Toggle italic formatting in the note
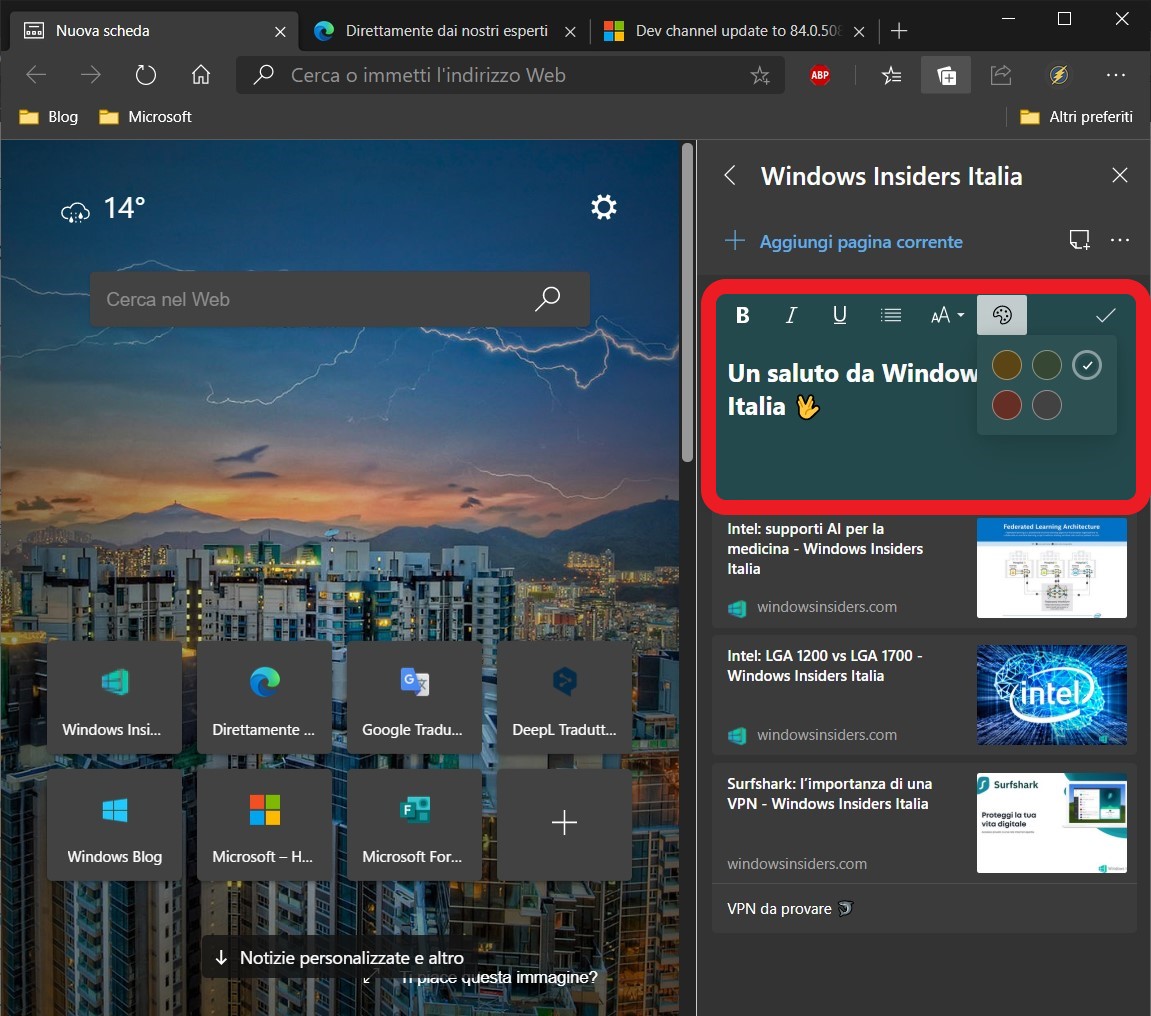 point(791,316)
